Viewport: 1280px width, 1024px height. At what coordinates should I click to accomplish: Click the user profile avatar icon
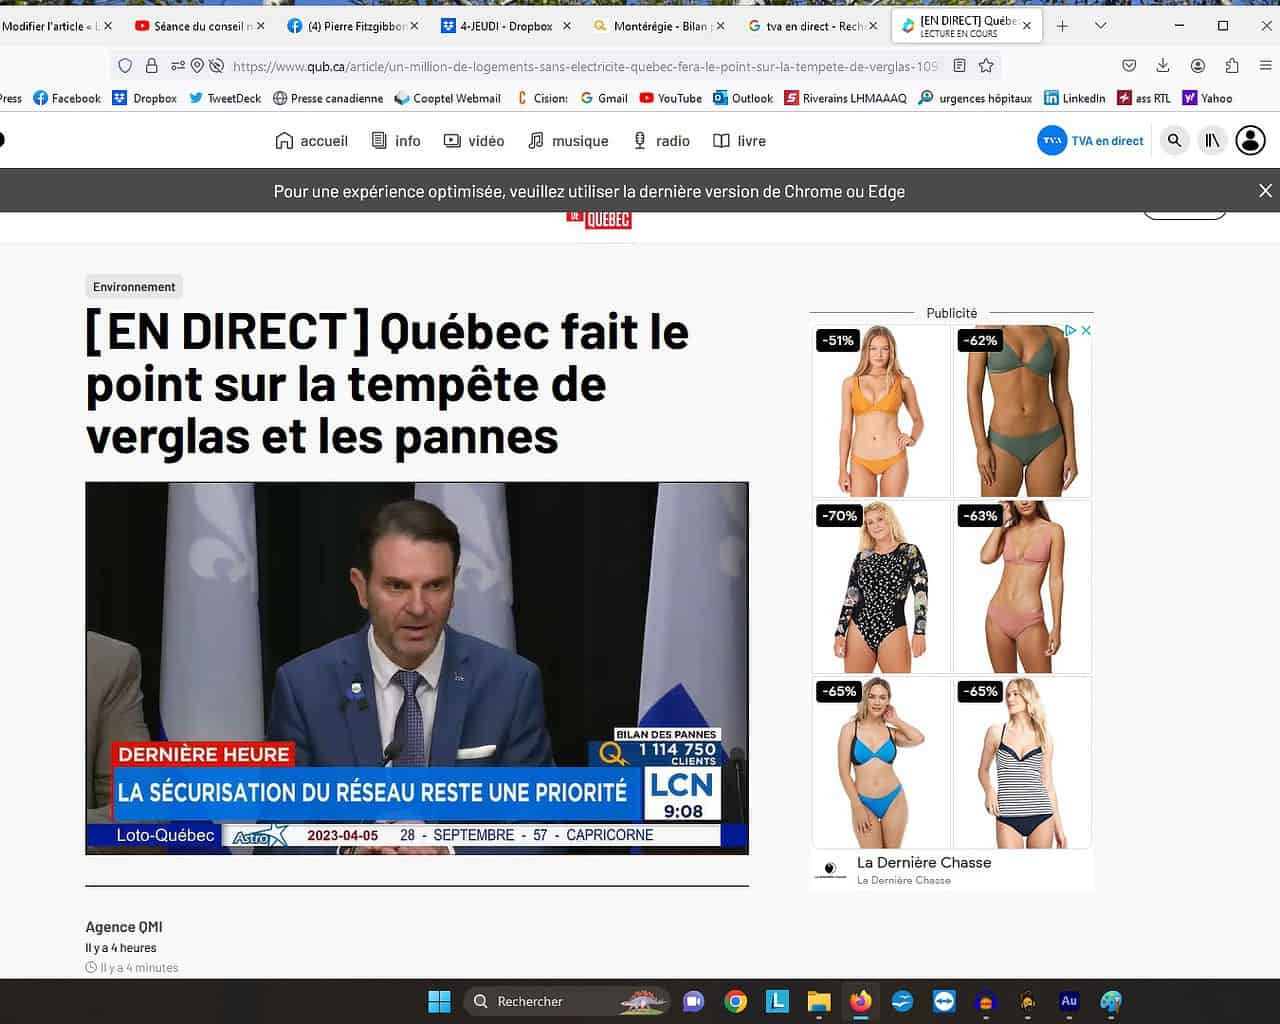[x=1250, y=141]
